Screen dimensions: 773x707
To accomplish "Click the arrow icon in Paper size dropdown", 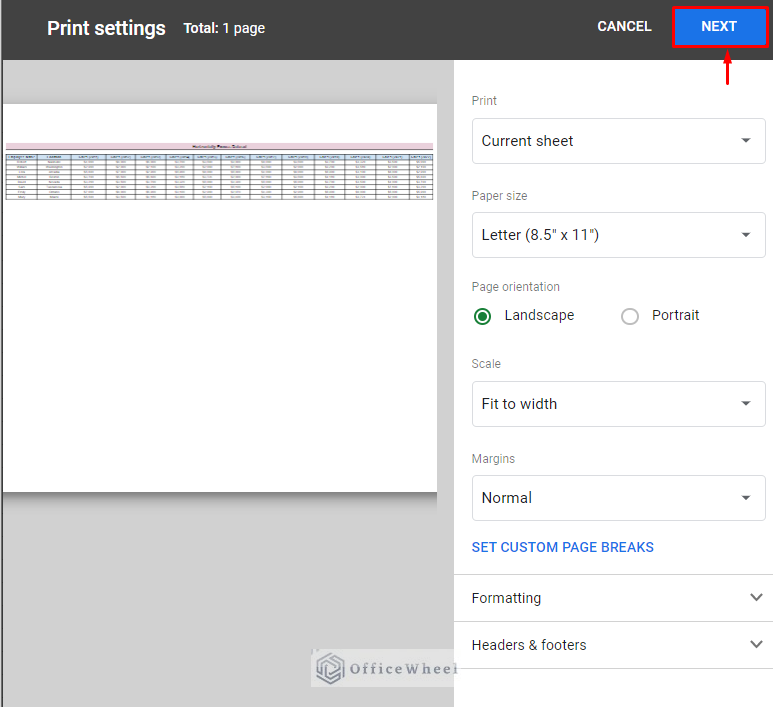I will click(x=745, y=235).
